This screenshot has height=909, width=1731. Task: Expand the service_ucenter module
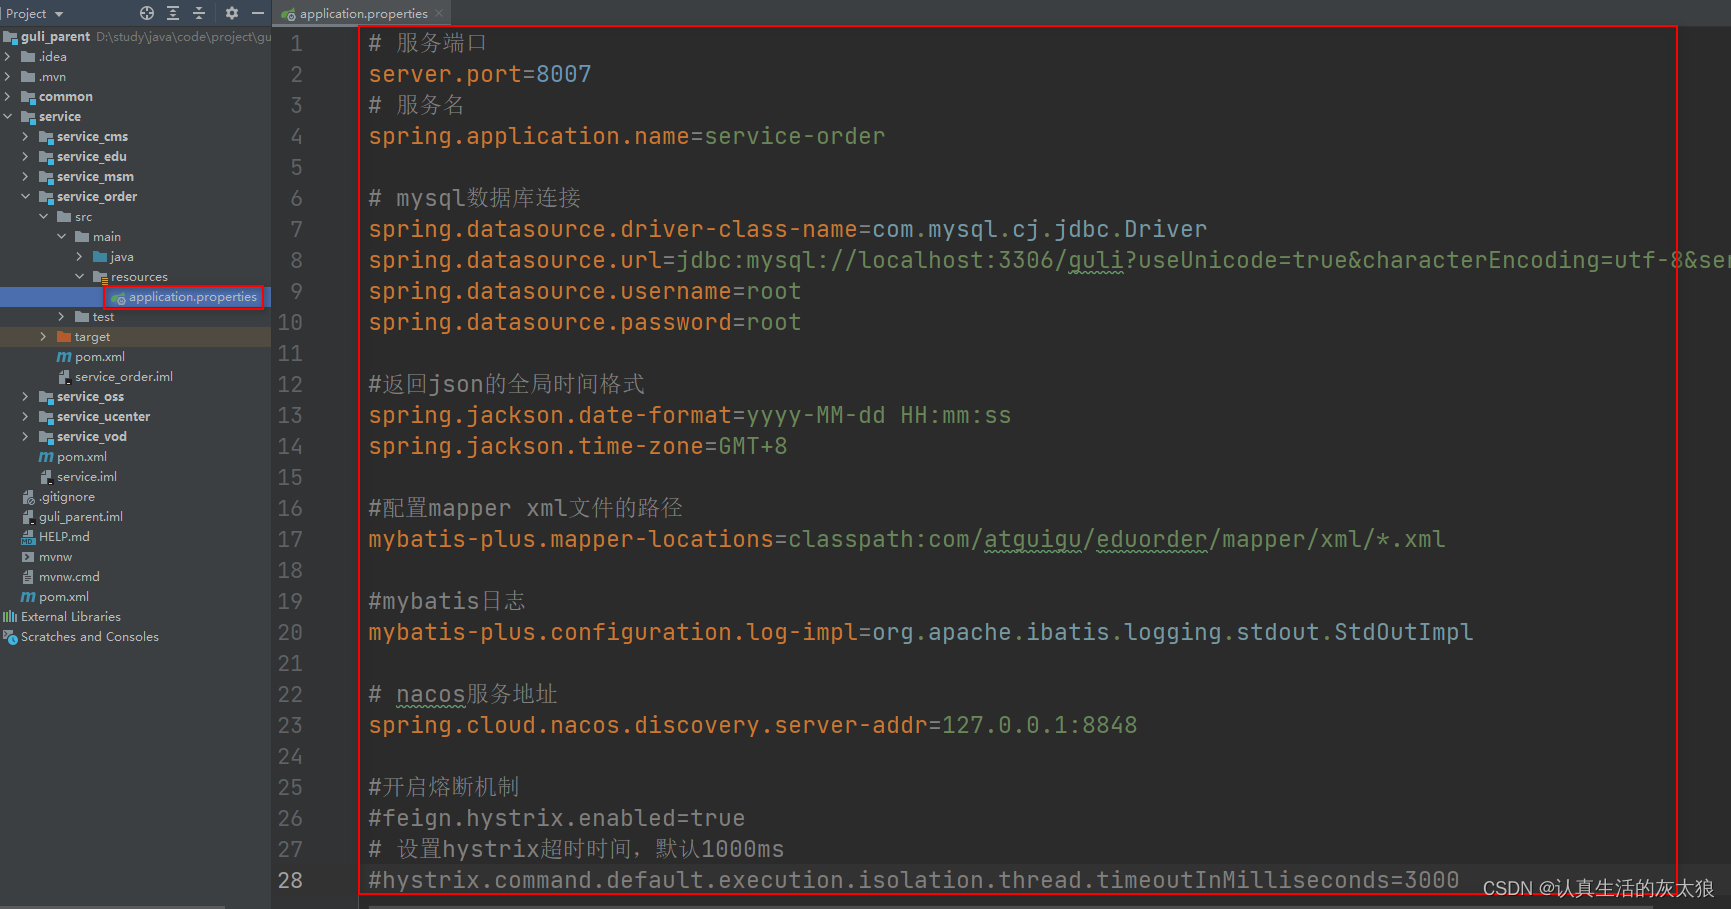[26, 417]
